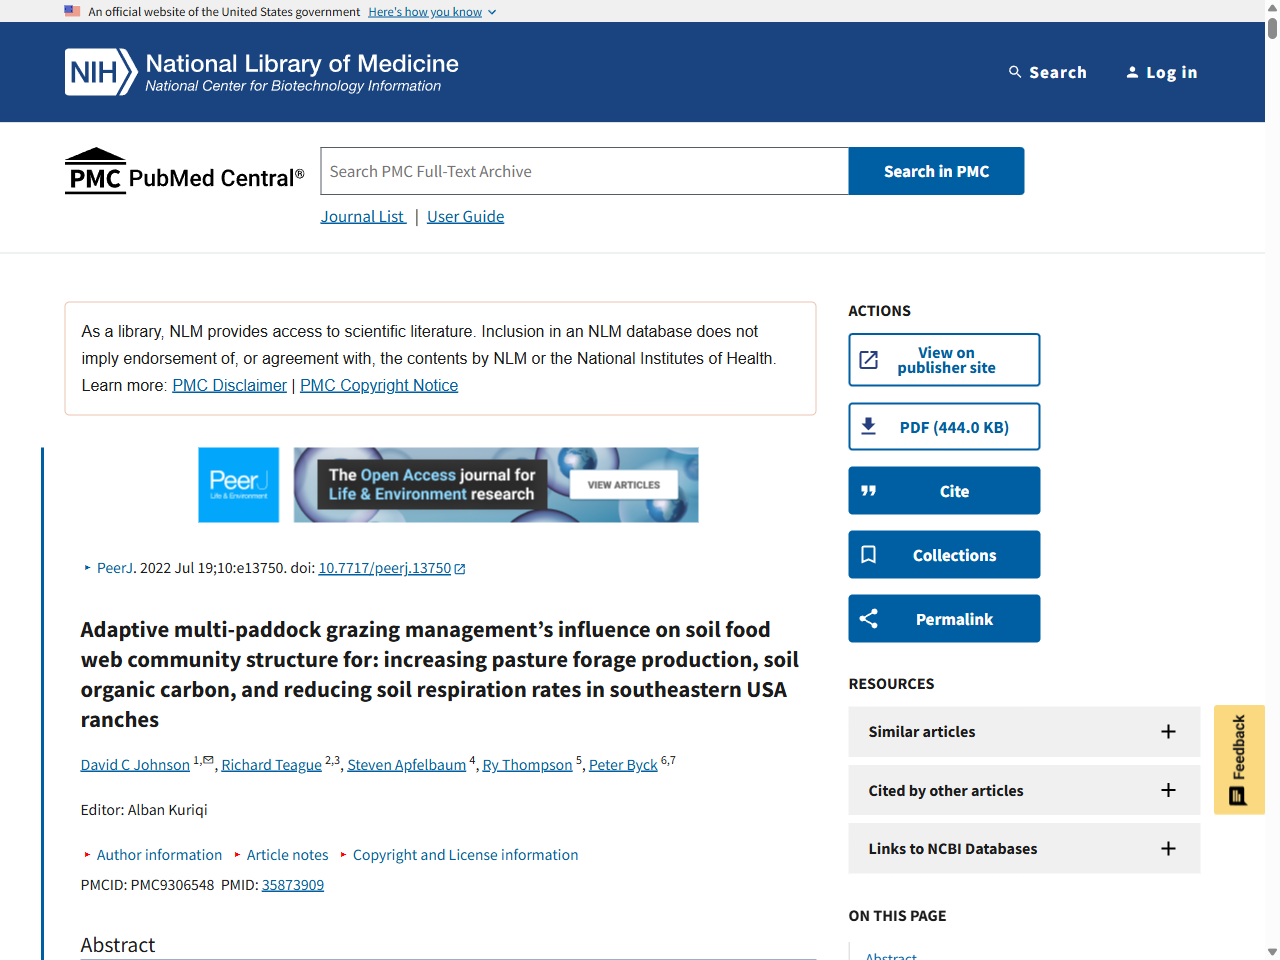Click the bookmark Collections icon
The width and height of the screenshot is (1280, 960).
[868, 555]
